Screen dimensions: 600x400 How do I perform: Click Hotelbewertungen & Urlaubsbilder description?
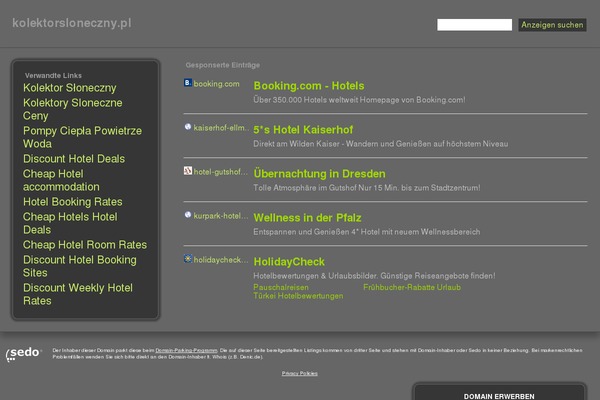[374, 276]
